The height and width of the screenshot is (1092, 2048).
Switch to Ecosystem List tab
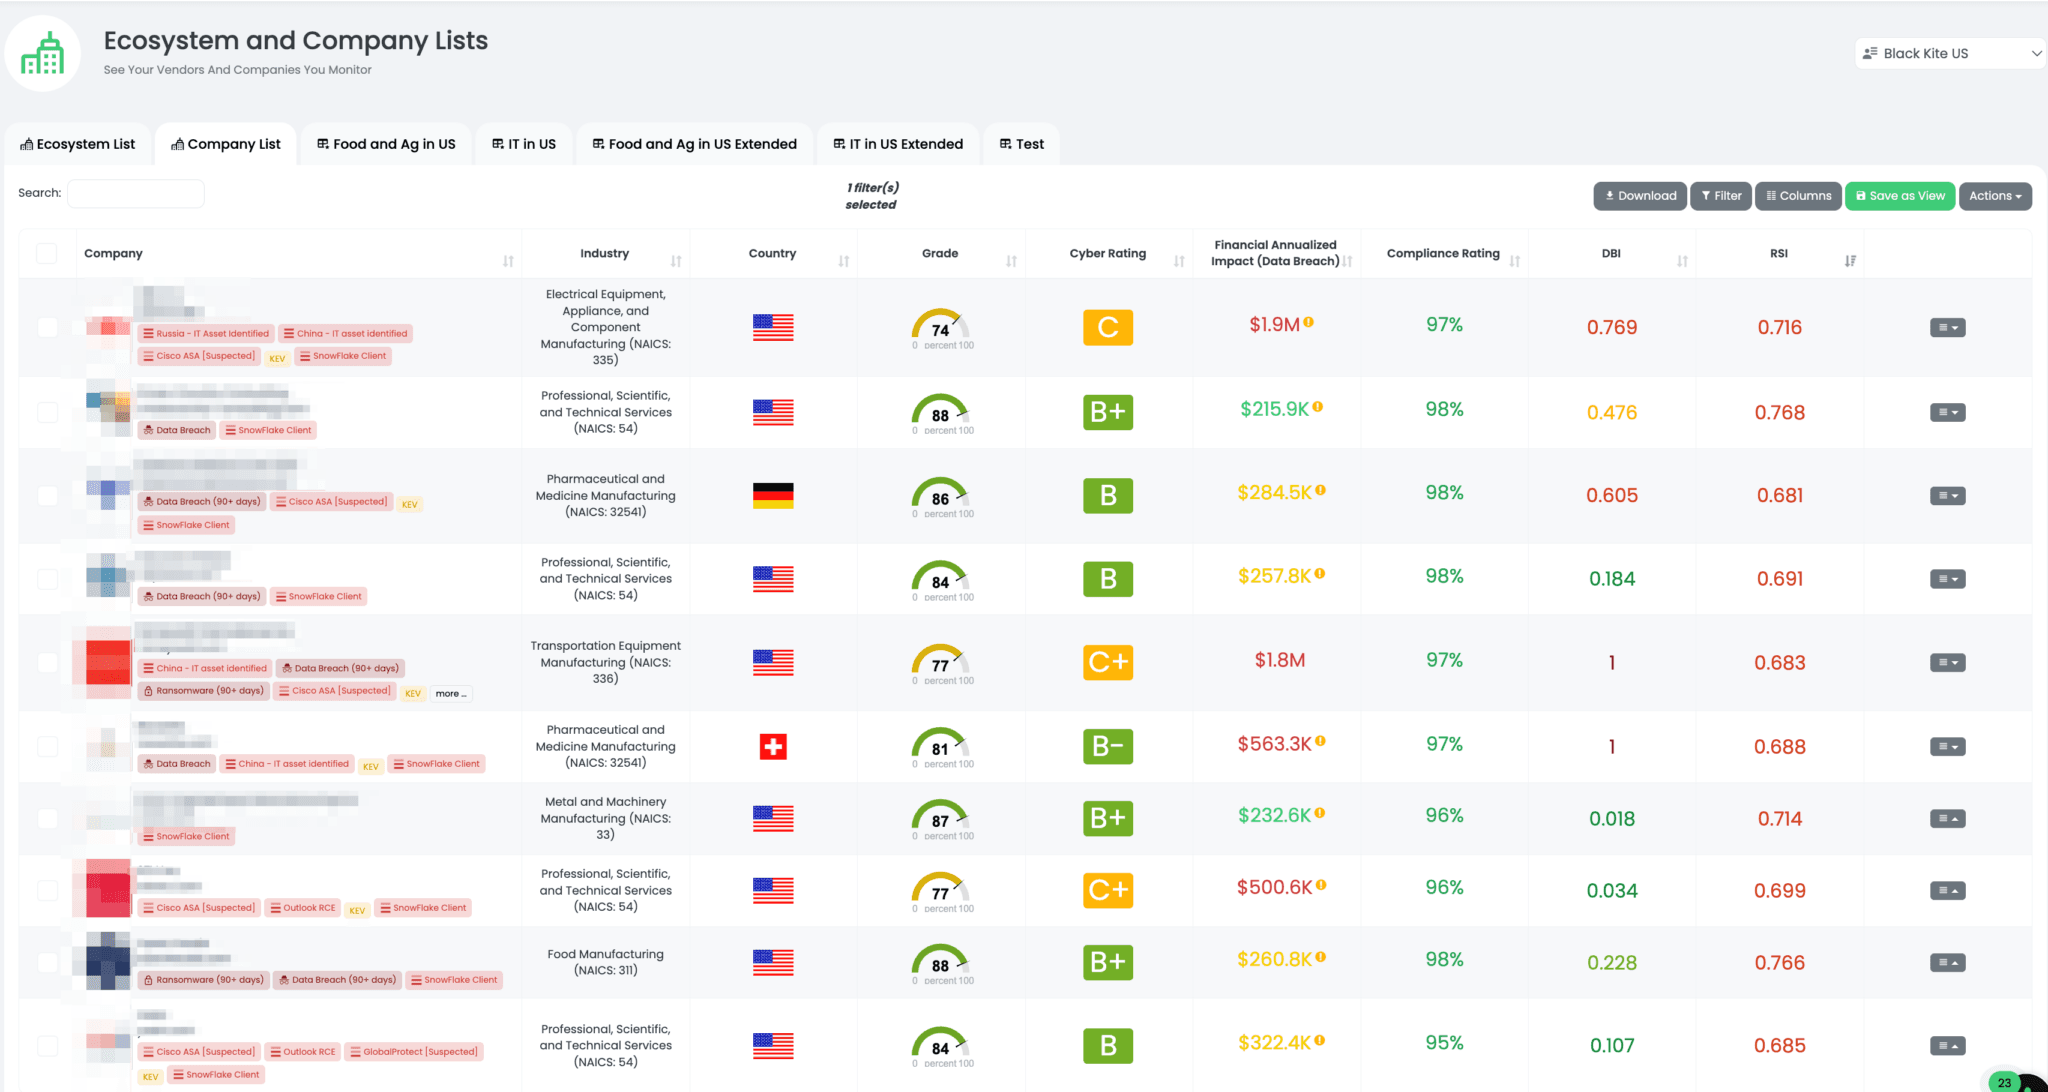(78, 144)
